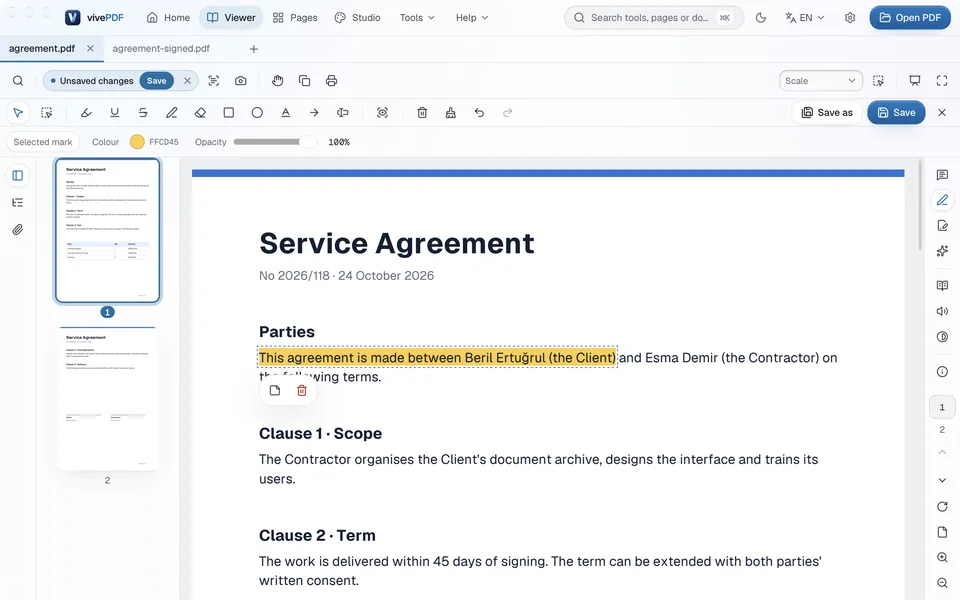The height and width of the screenshot is (600, 960).
Task: Click the text recognition scan icon
Action: coord(214,81)
